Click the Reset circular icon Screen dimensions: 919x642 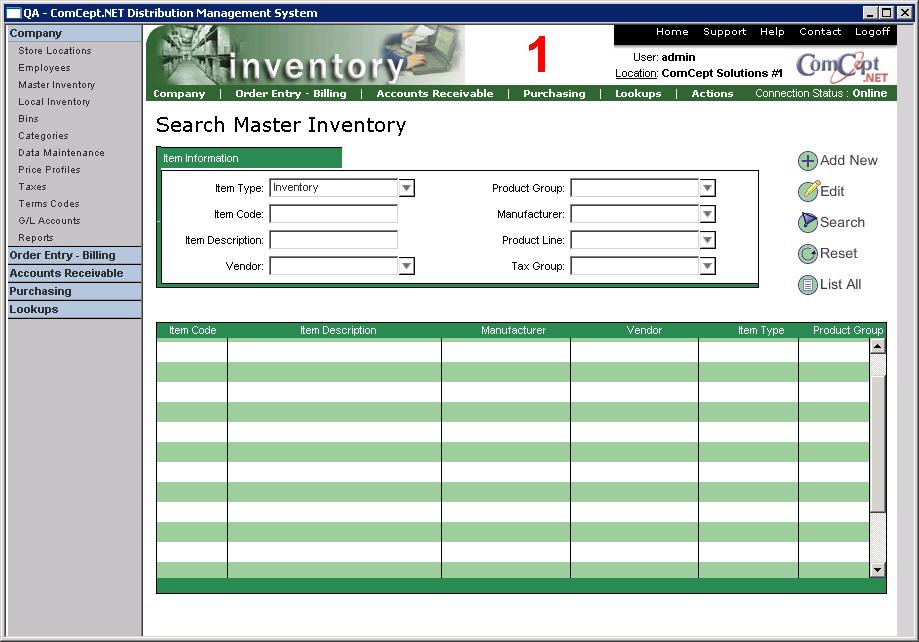point(807,254)
